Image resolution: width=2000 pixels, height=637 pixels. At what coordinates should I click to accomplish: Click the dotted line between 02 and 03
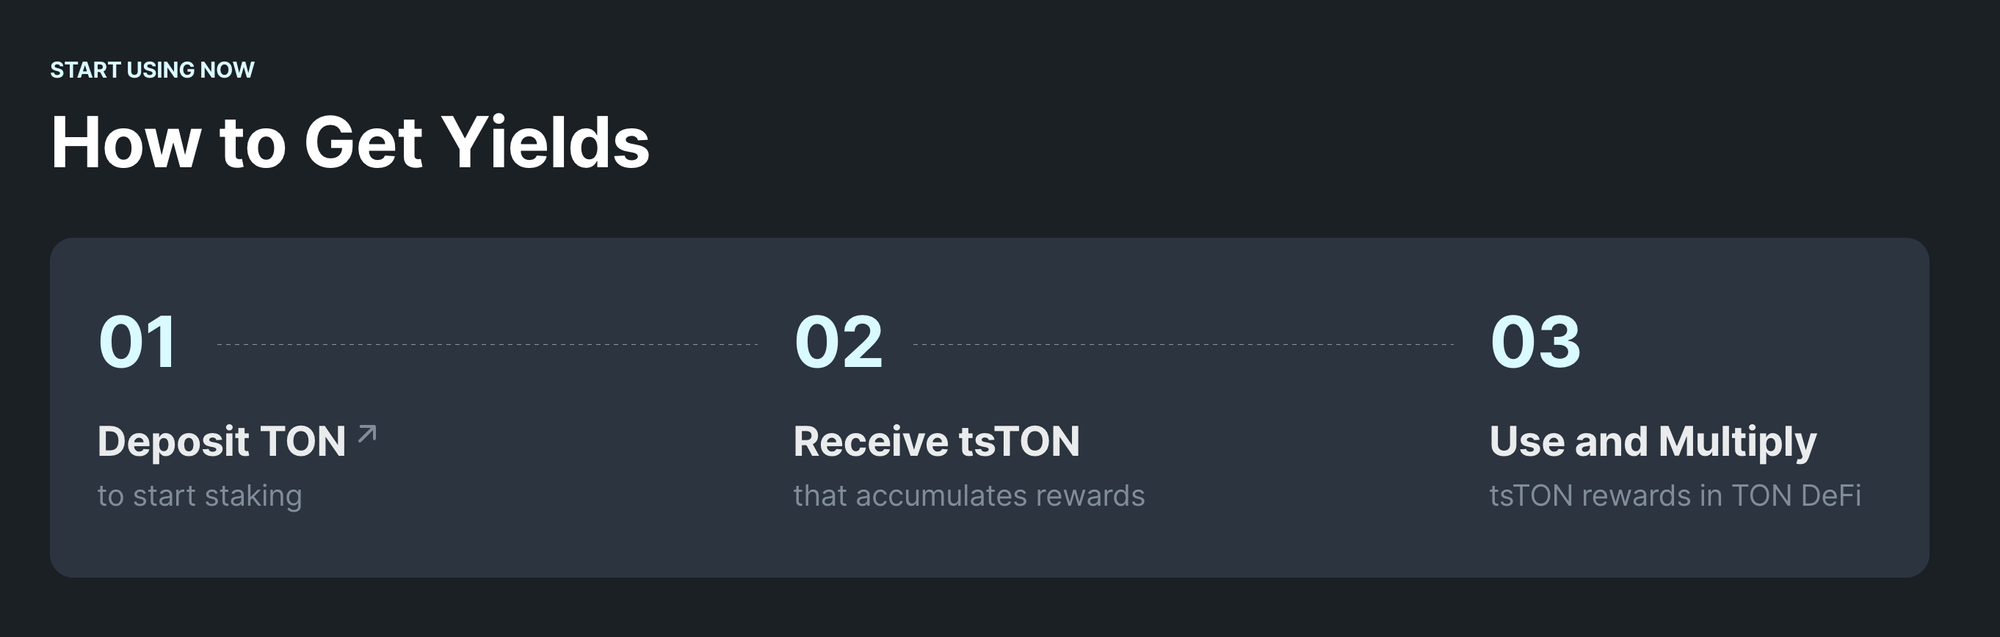pyautogui.click(x=1183, y=344)
